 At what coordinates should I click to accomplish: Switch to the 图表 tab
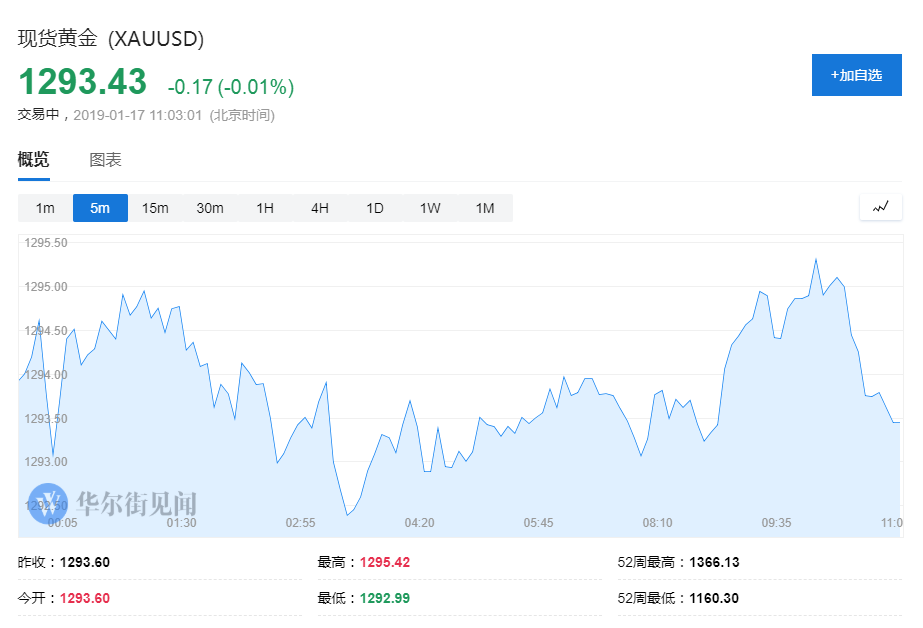point(105,160)
